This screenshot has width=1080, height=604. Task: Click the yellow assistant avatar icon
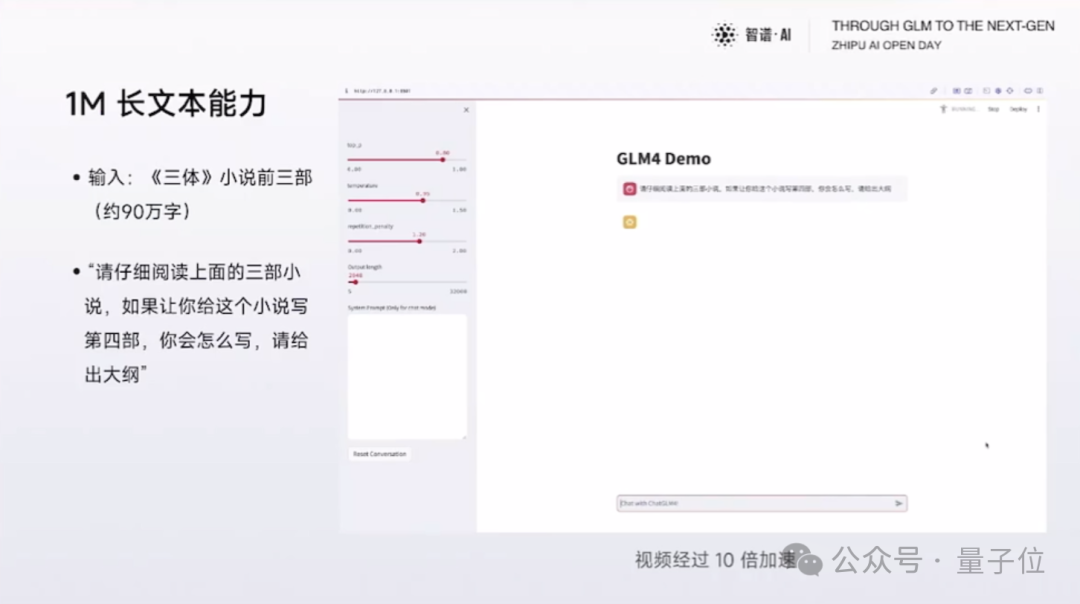[x=630, y=222]
